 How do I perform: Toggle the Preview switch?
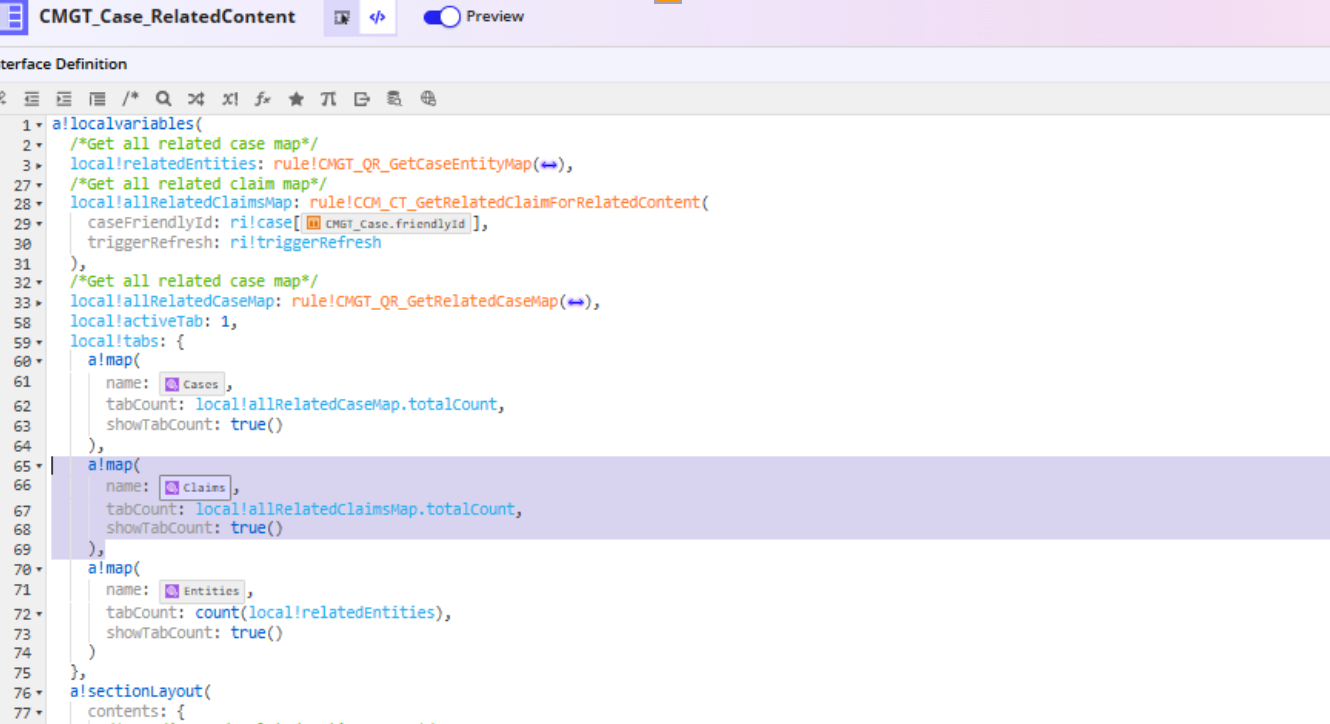tap(441, 17)
